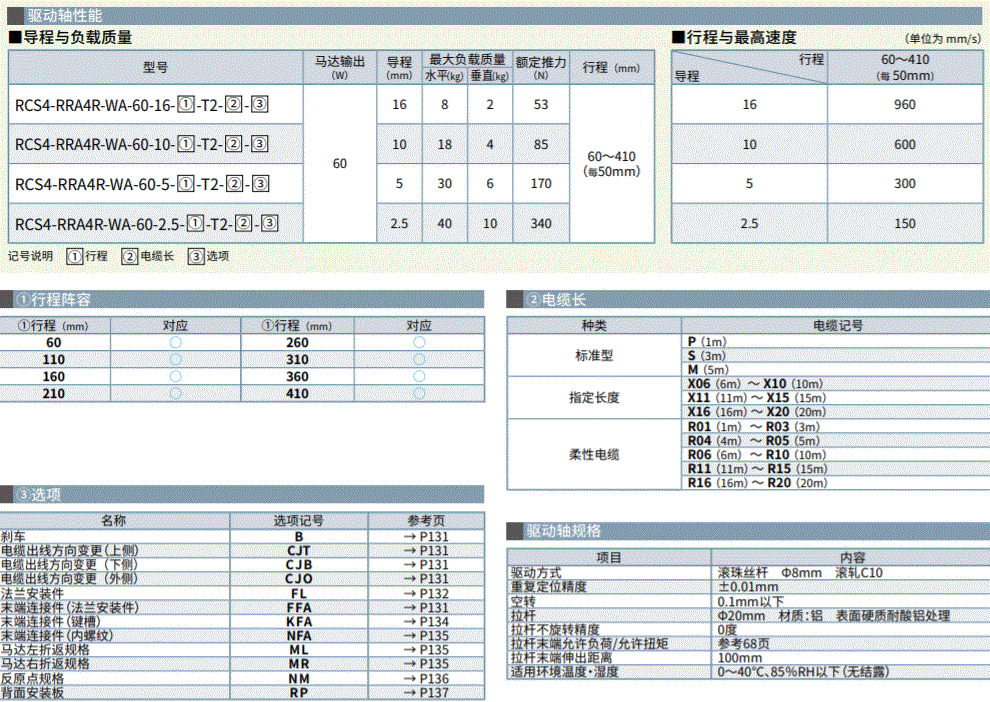Image resolution: width=990 pixels, height=702 pixels.
Task: Click the ③选项 legend item under 记号说明
Action: point(208,256)
